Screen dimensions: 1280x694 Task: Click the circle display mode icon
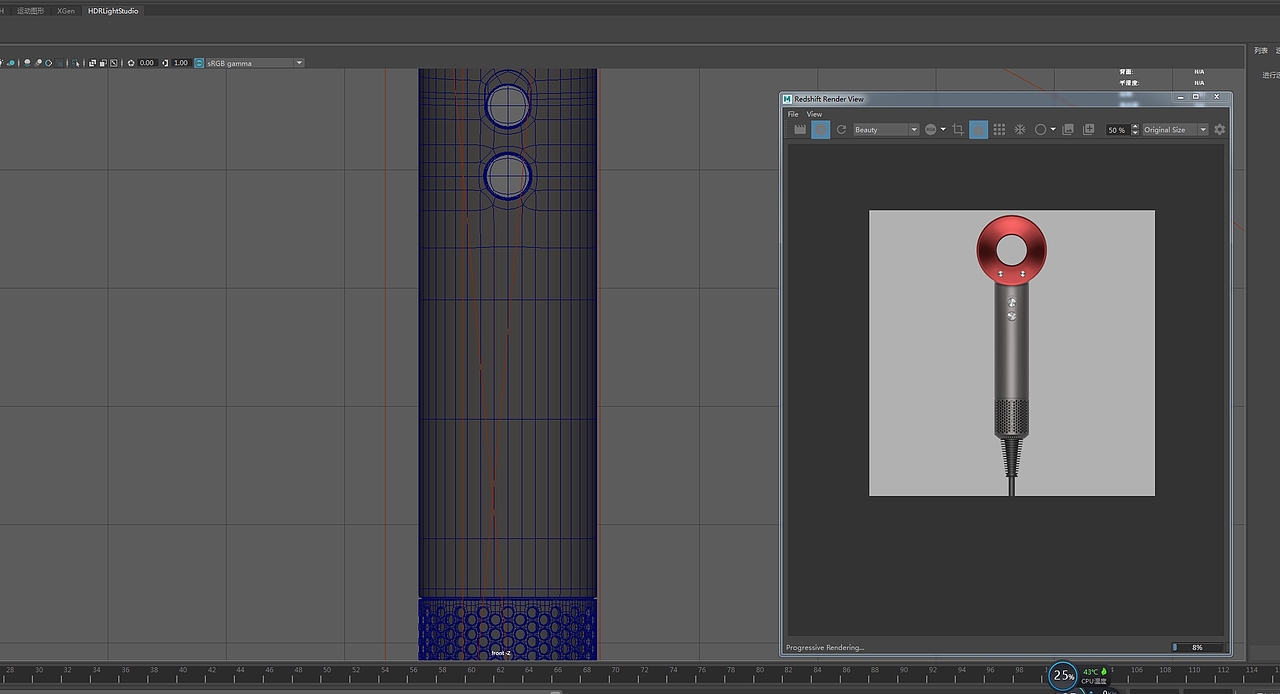(x=1041, y=130)
